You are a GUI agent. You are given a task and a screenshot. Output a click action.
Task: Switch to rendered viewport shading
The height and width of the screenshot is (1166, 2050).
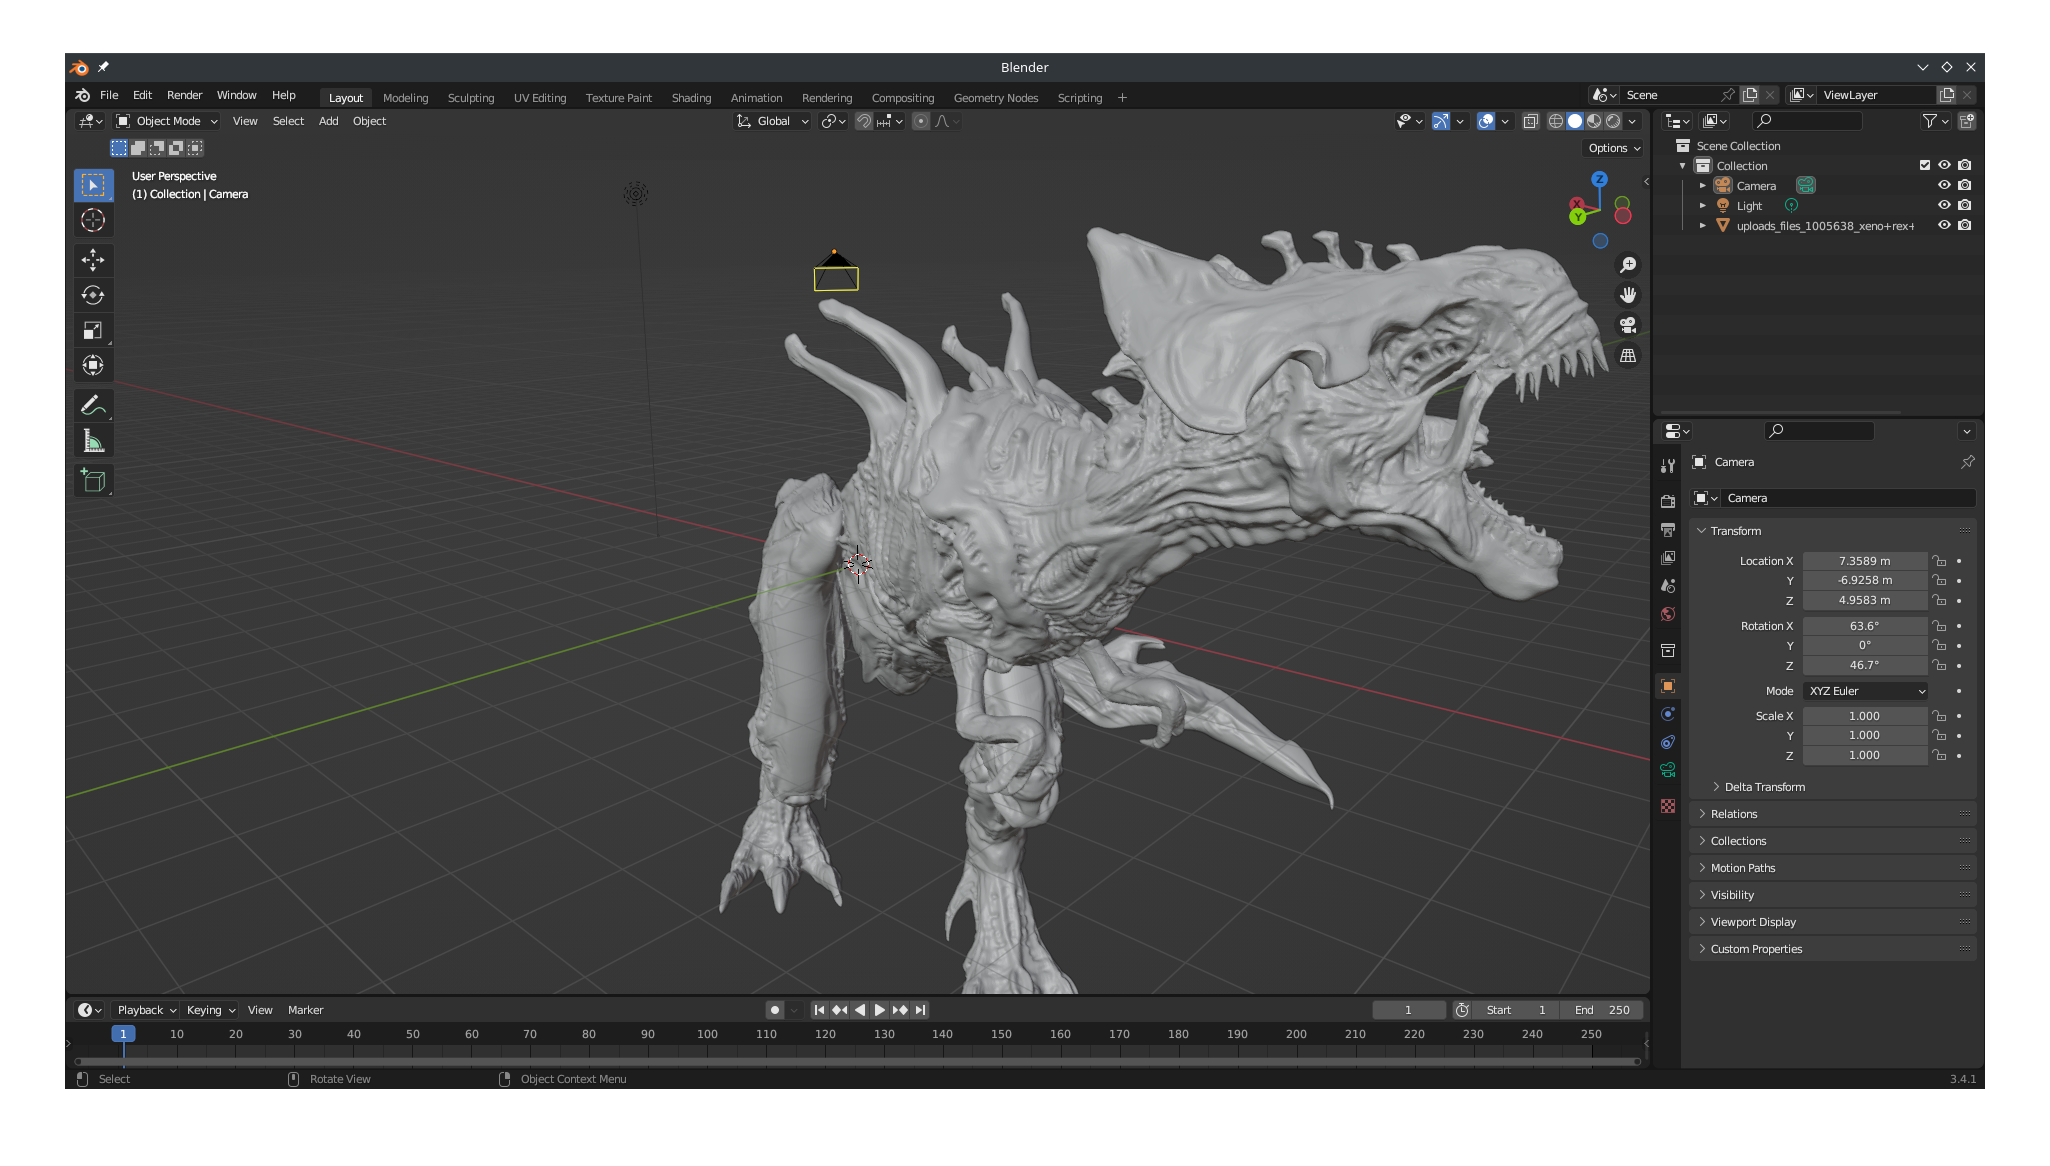point(1613,121)
